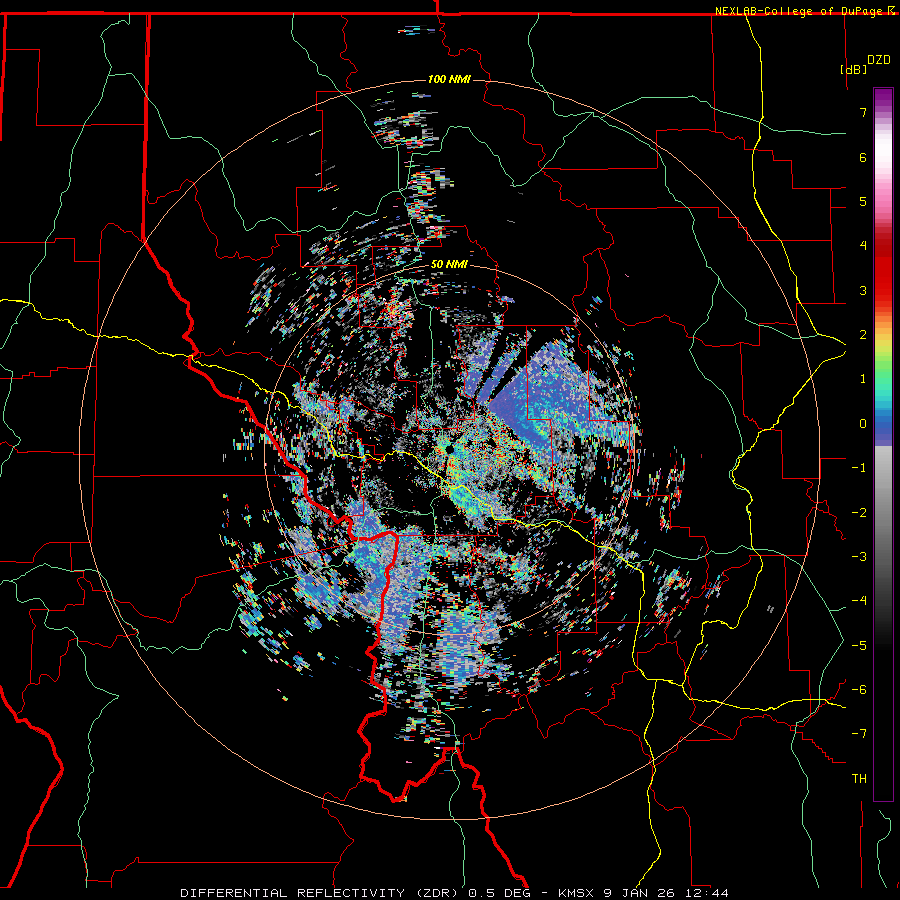Click the 2 value on color scale
The height and width of the screenshot is (900, 900).
coord(863,335)
